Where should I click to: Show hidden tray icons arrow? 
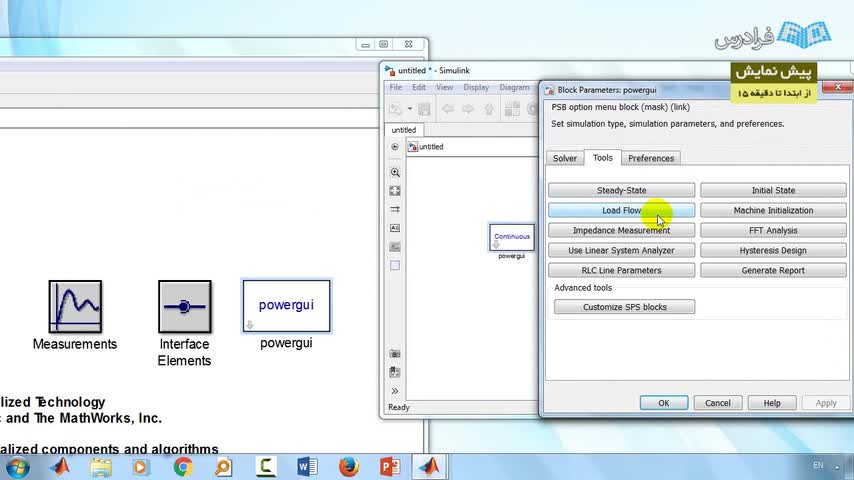pos(837,467)
